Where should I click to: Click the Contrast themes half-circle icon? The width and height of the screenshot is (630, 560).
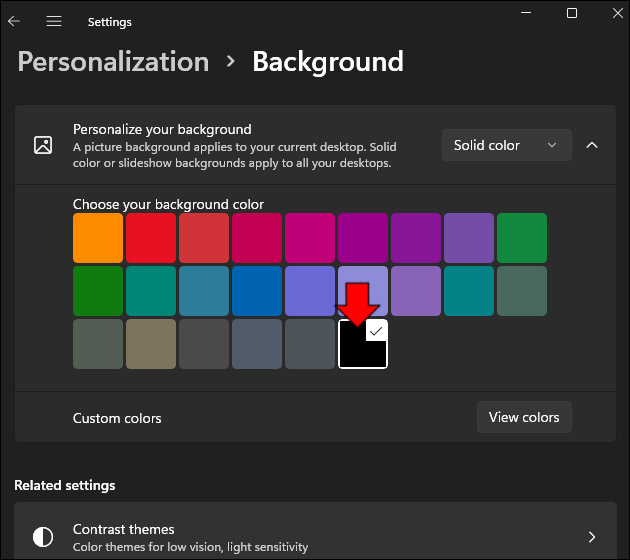coord(43,537)
